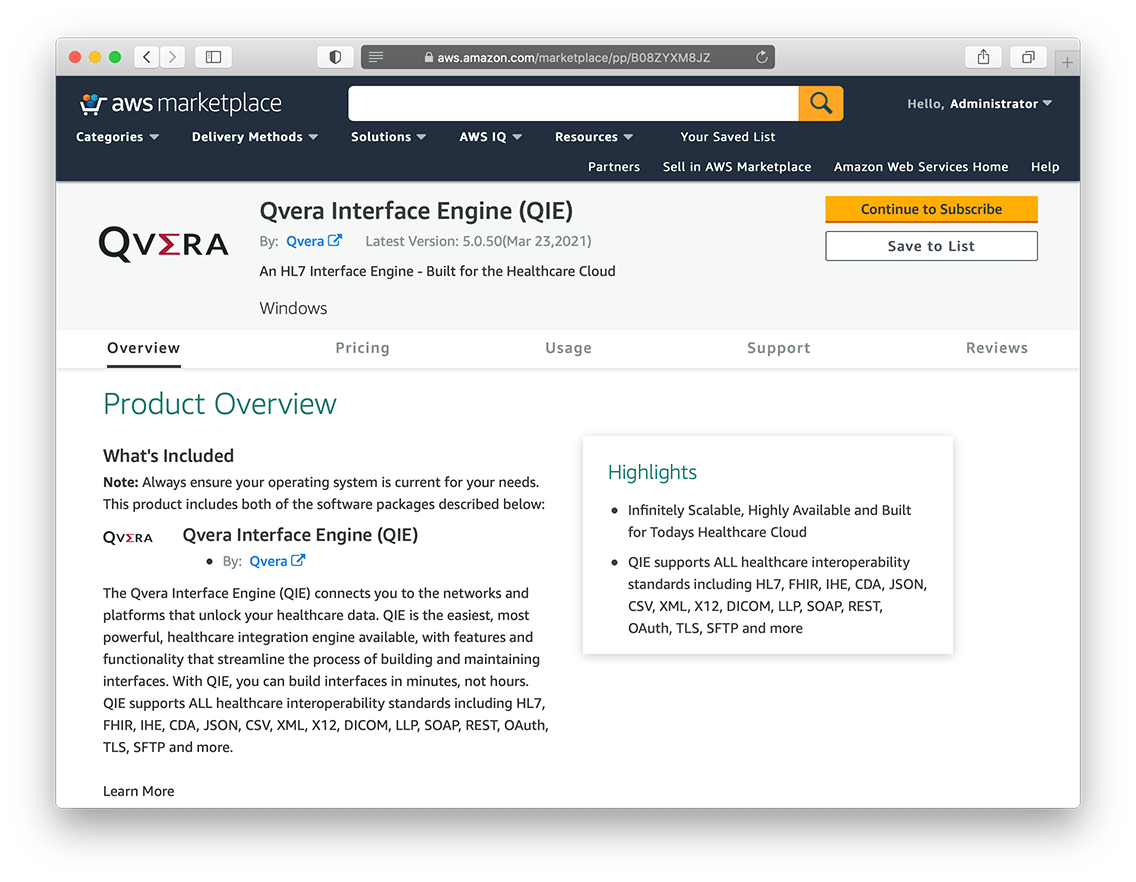Reload the page with refresh icon
The width and height of the screenshot is (1136, 882).
(761, 57)
